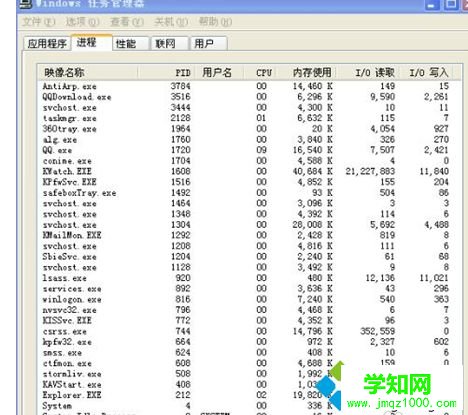Open the 帮助(H) menu

point(215,22)
